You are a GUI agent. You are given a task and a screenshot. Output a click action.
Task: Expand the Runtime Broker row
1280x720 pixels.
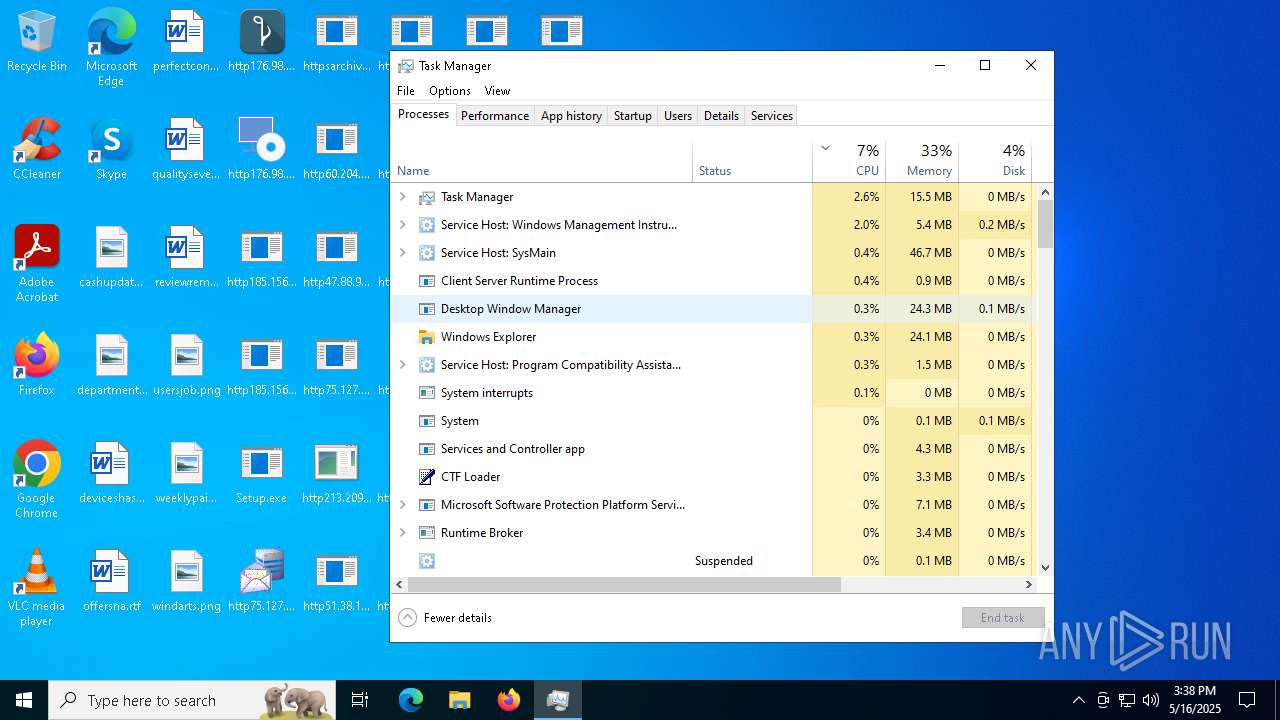click(x=403, y=533)
